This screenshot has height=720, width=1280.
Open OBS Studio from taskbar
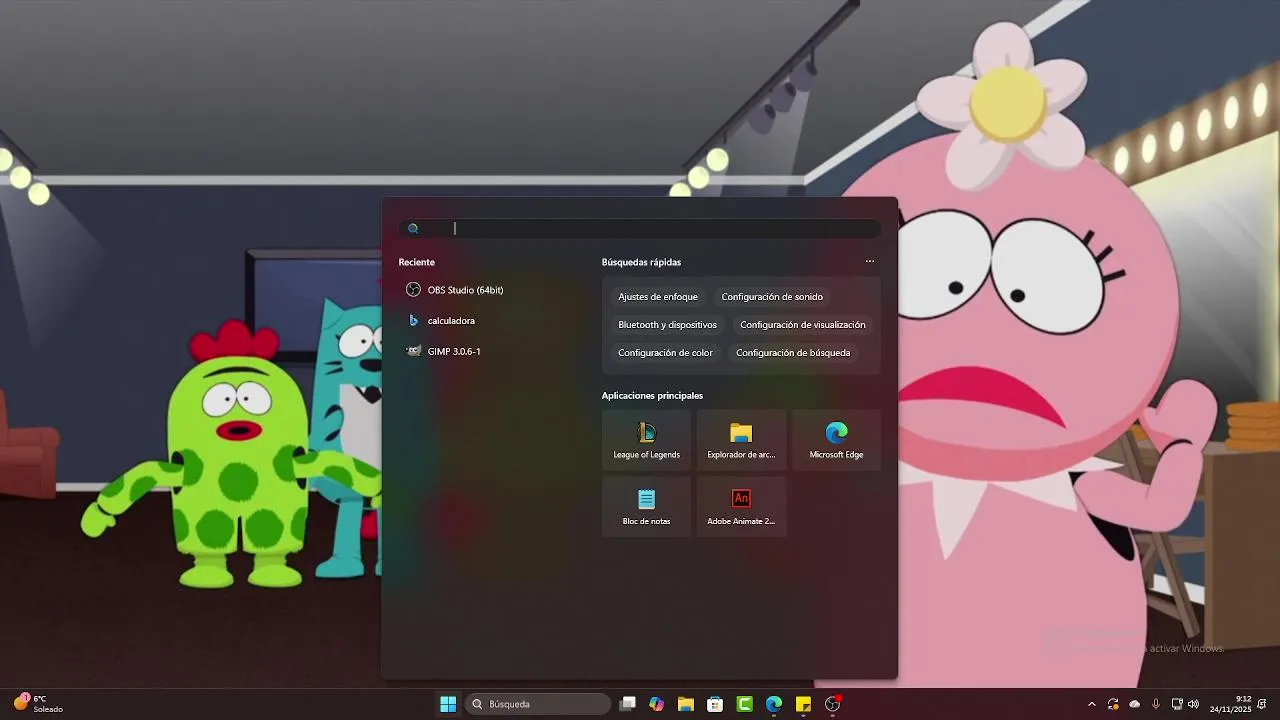pos(832,704)
